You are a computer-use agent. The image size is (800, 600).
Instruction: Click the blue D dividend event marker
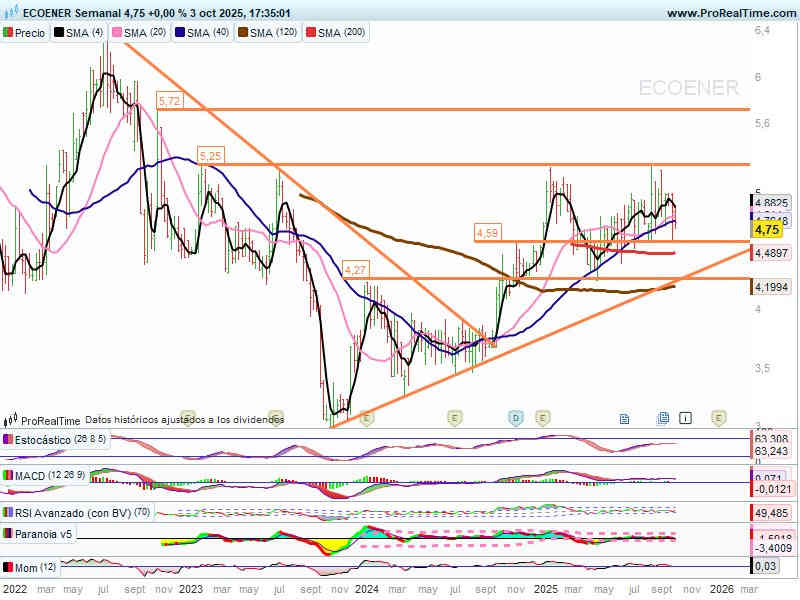pyautogui.click(x=516, y=417)
